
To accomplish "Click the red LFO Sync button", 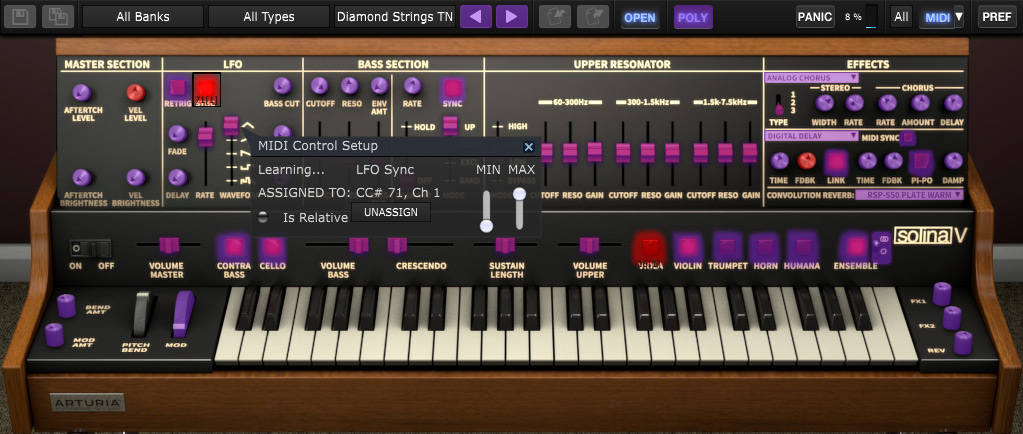I will click(206, 89).
